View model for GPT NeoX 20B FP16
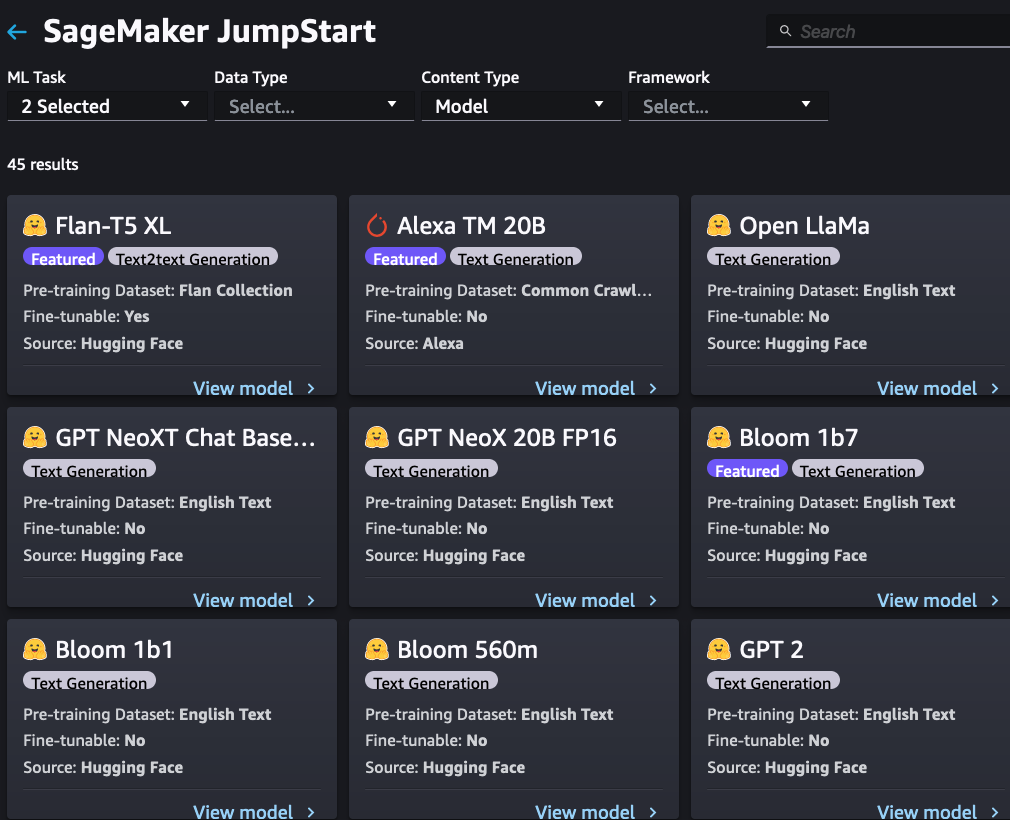 [586, 600]
